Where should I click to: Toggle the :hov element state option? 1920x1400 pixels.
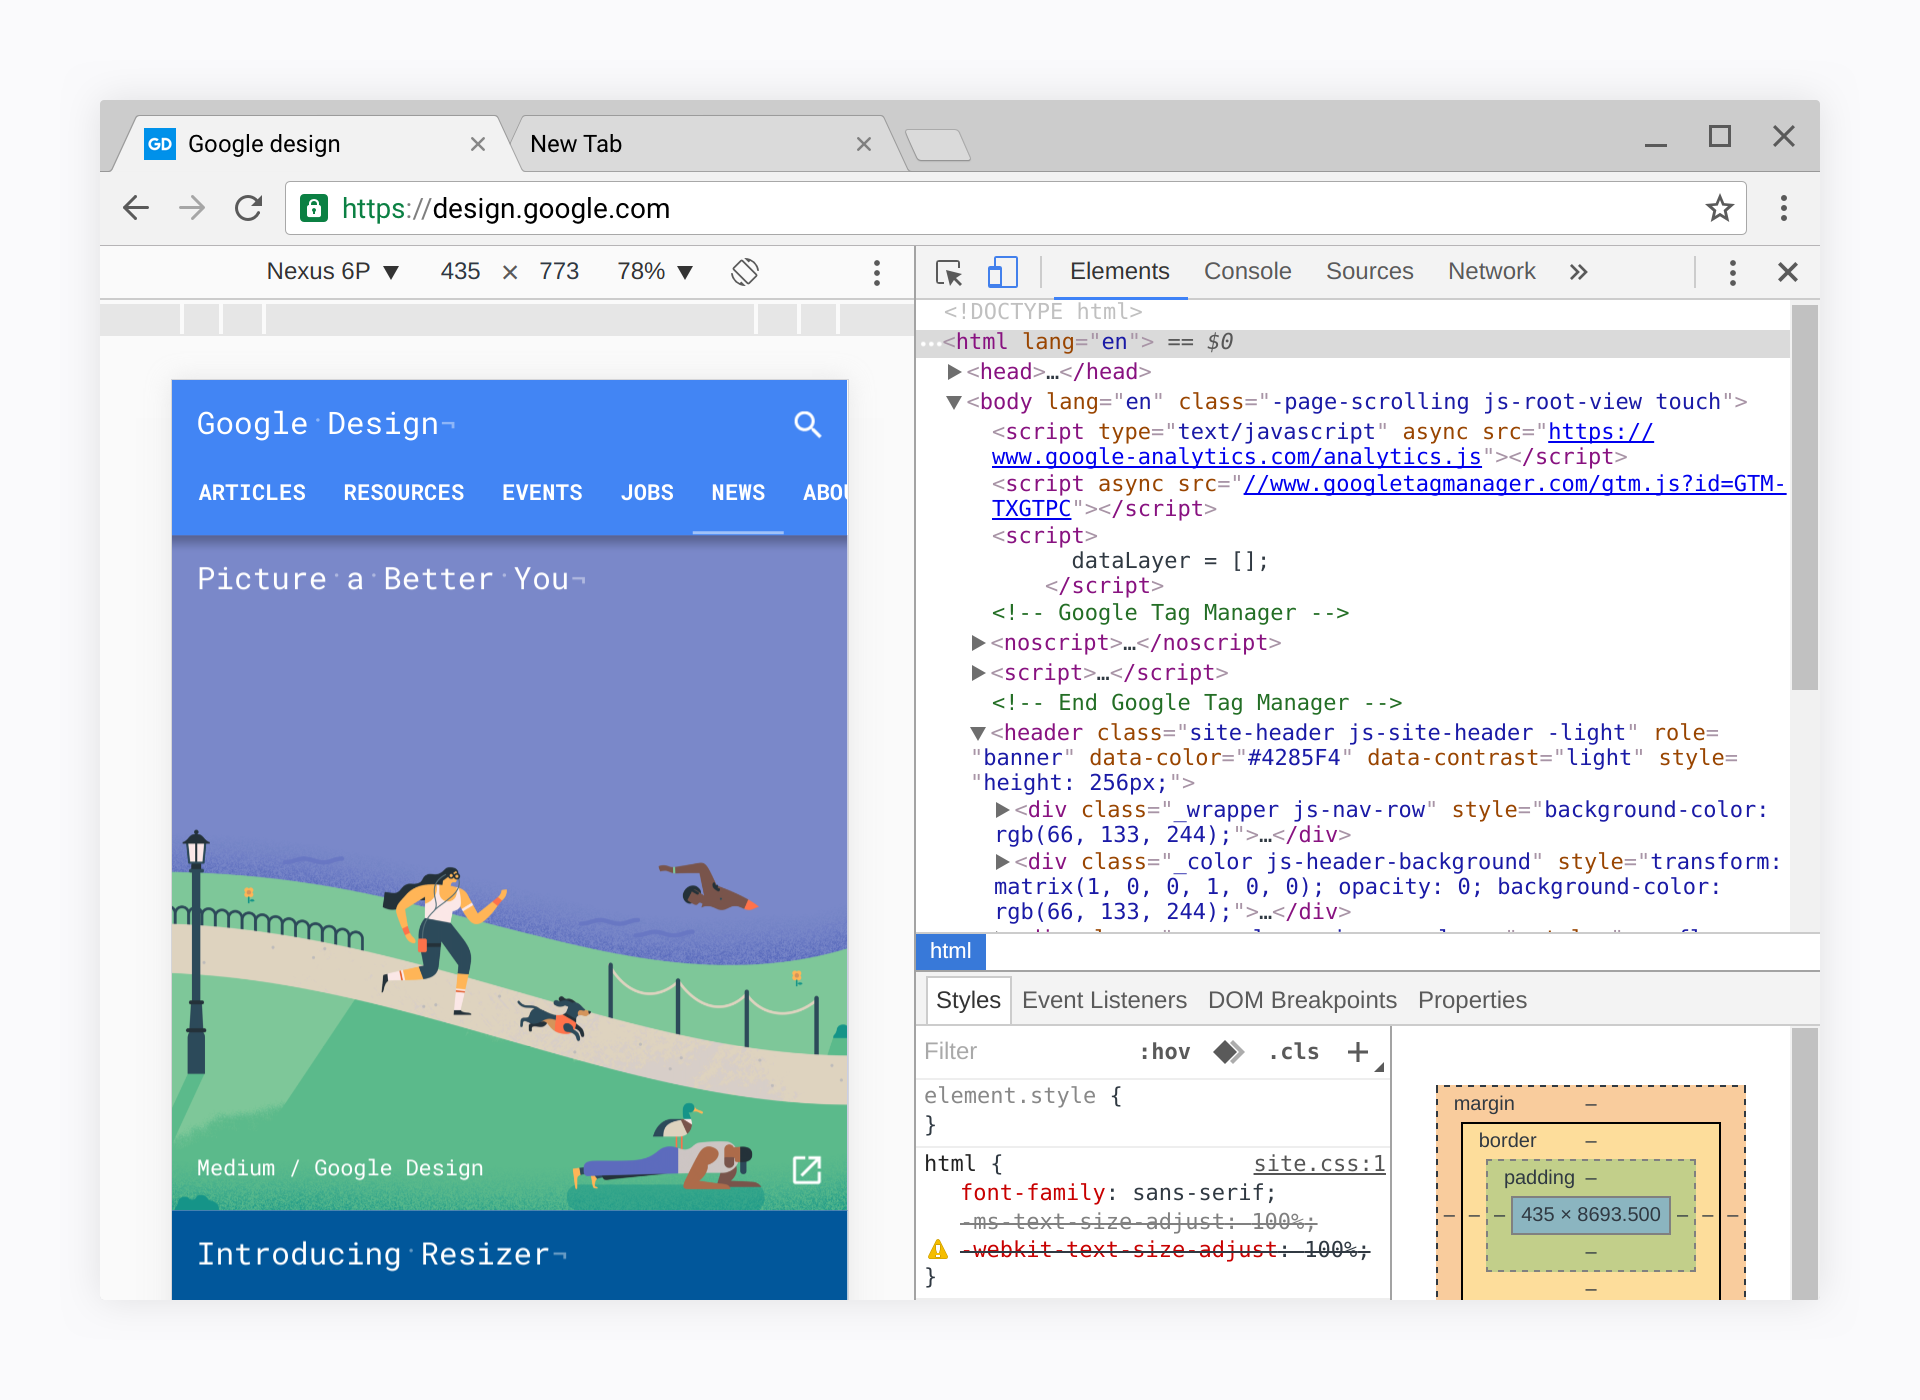tap(1165, 1052)
